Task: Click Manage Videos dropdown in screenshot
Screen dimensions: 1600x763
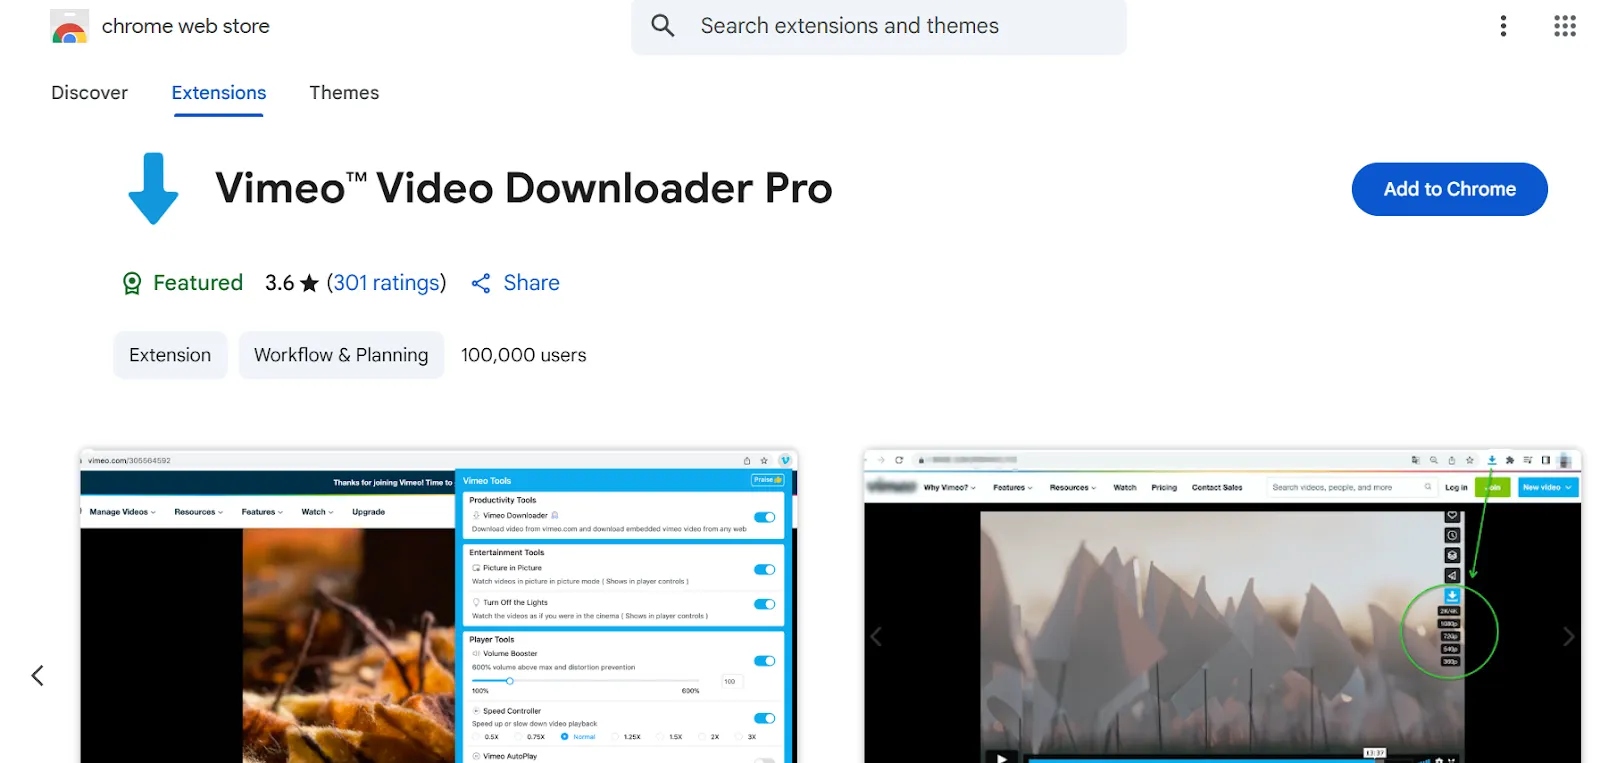Action: [122, 512]
